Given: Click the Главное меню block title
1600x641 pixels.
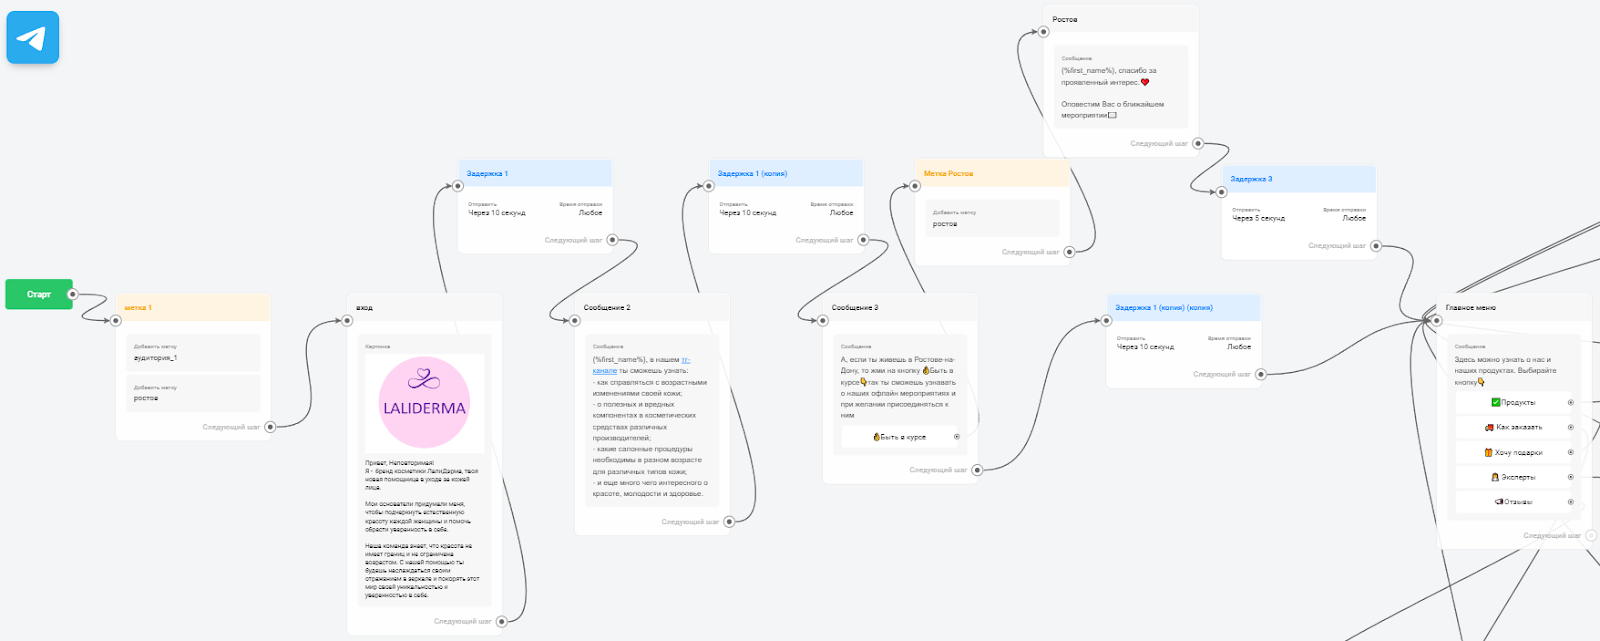Looking at the screenshot, I should [1471, 308].
